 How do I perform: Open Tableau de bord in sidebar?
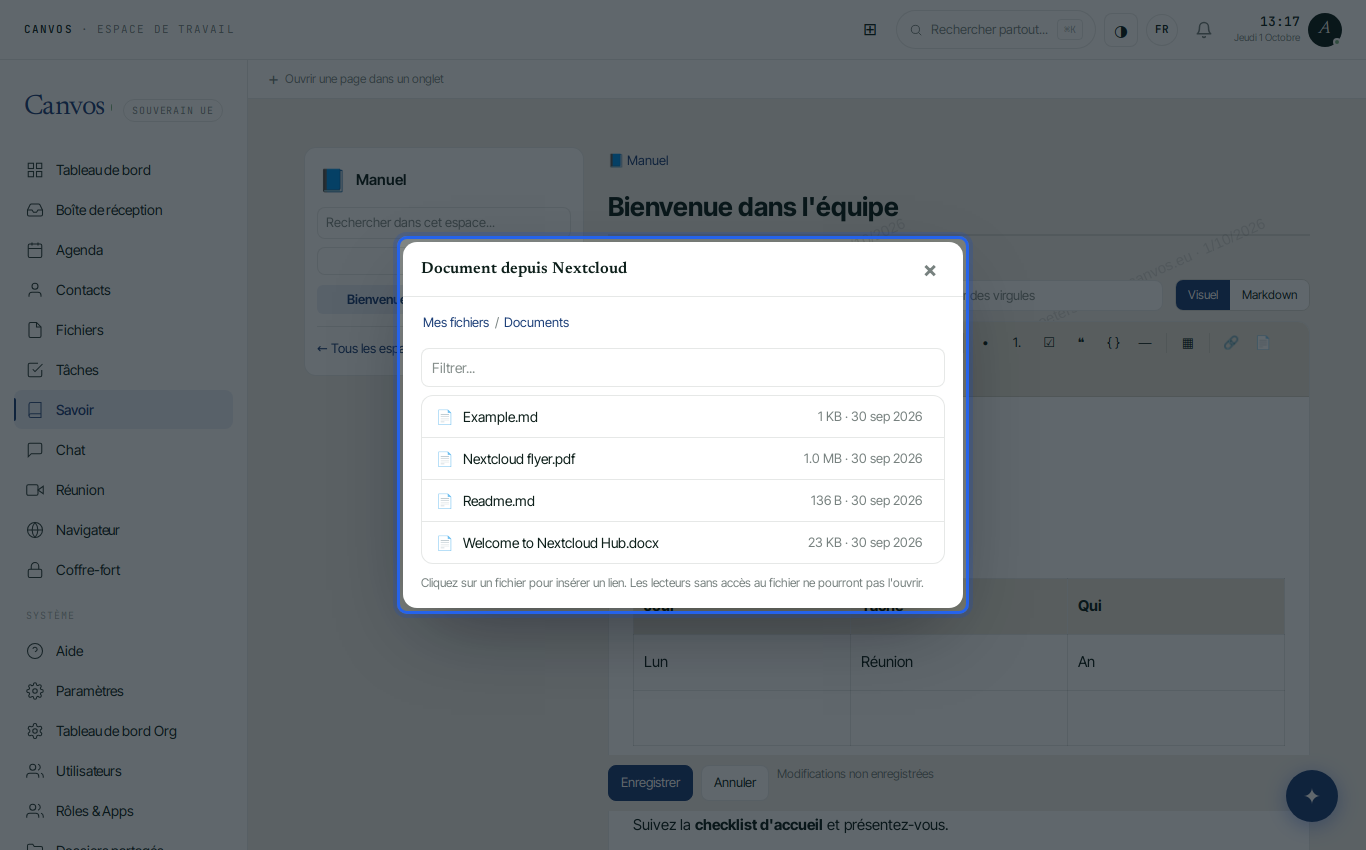click(x=123, y=170)
